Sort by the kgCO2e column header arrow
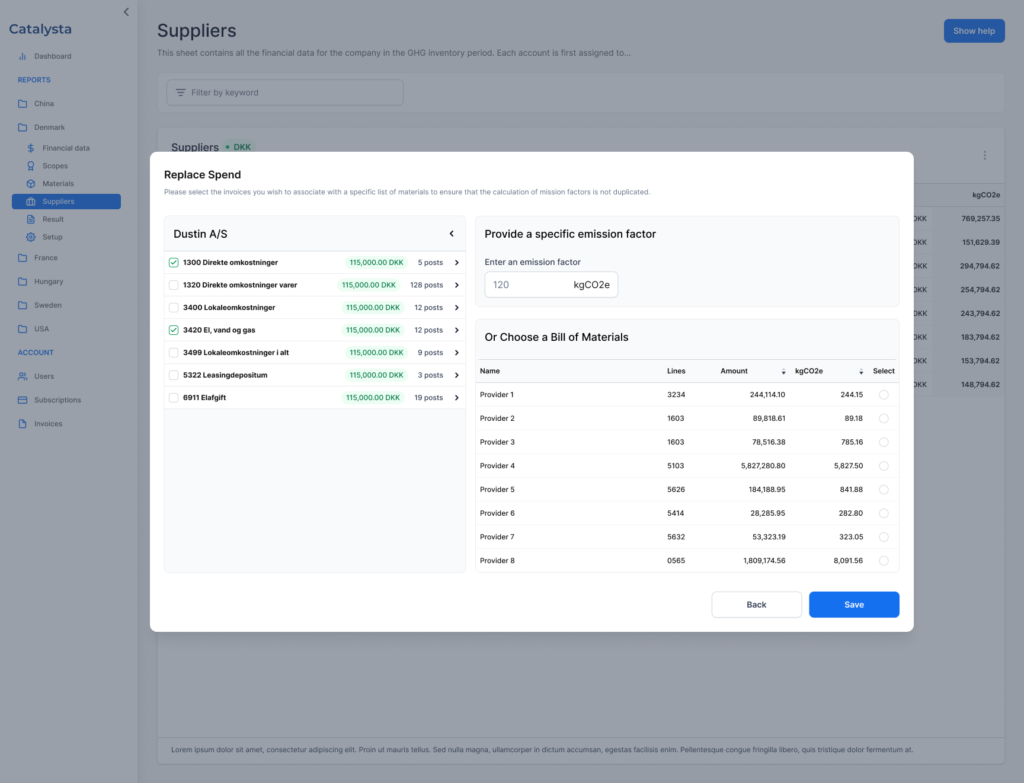Viewport: 1024px width, 783px height. pyautogui.click(x=860, y=371)
